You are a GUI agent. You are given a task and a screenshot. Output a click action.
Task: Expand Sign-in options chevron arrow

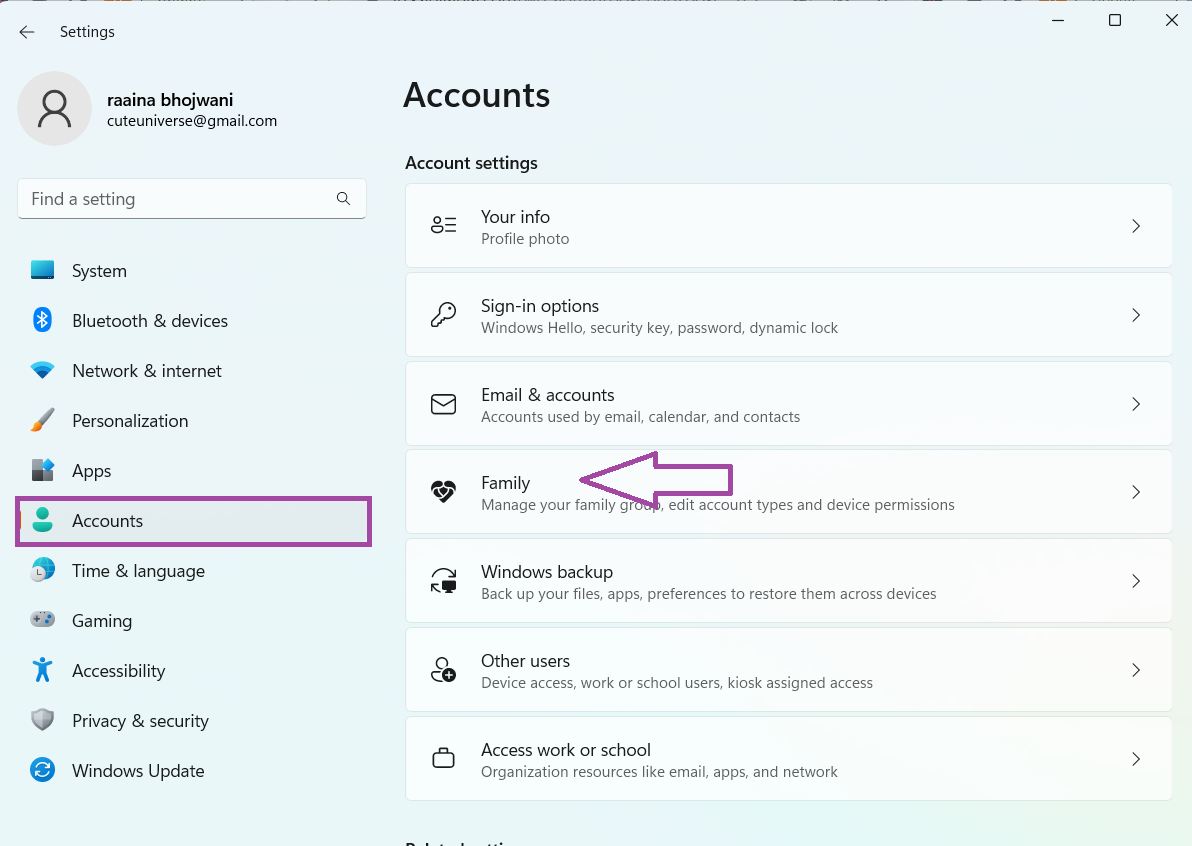click(1135, 315)
